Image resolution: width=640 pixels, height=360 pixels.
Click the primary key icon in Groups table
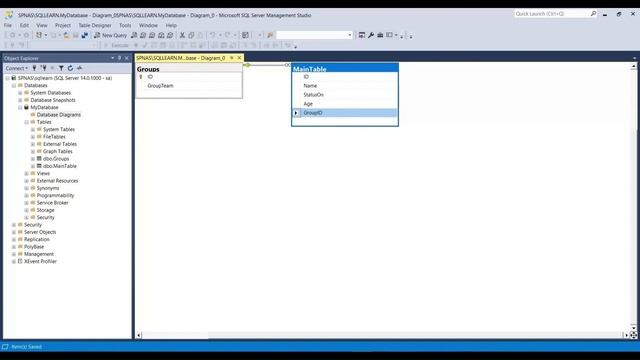(141, 77)
